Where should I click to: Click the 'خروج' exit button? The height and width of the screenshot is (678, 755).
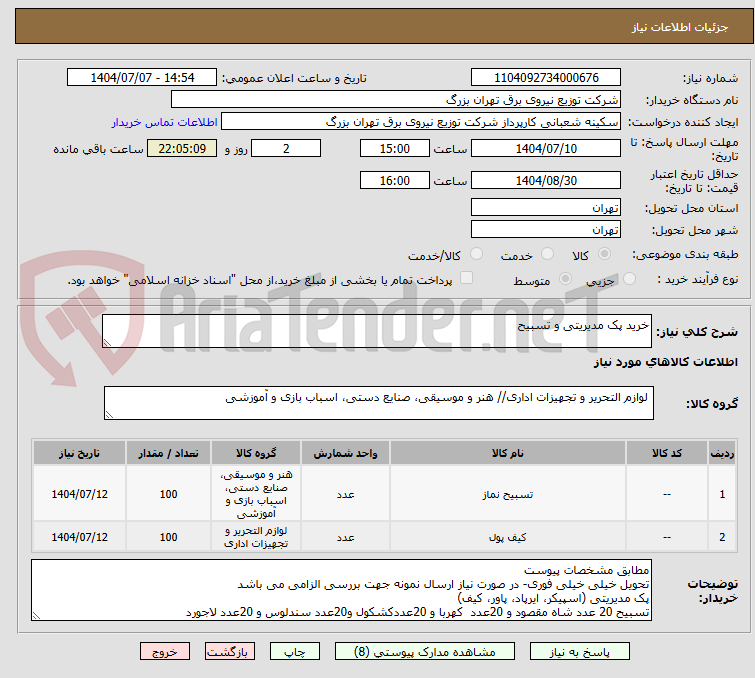[x=165, y=652]
